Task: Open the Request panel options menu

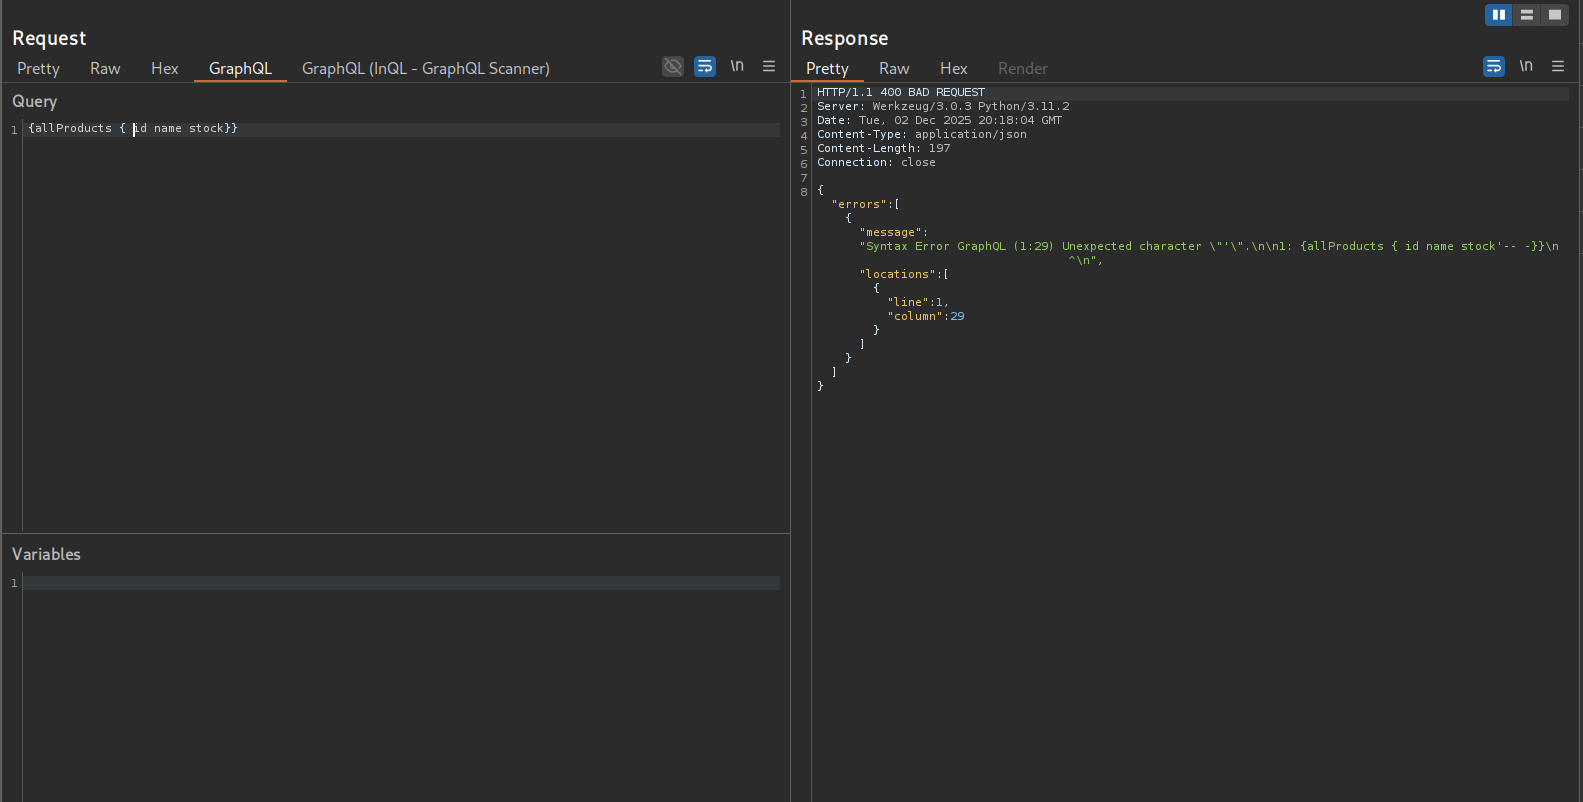Action: 769,66
